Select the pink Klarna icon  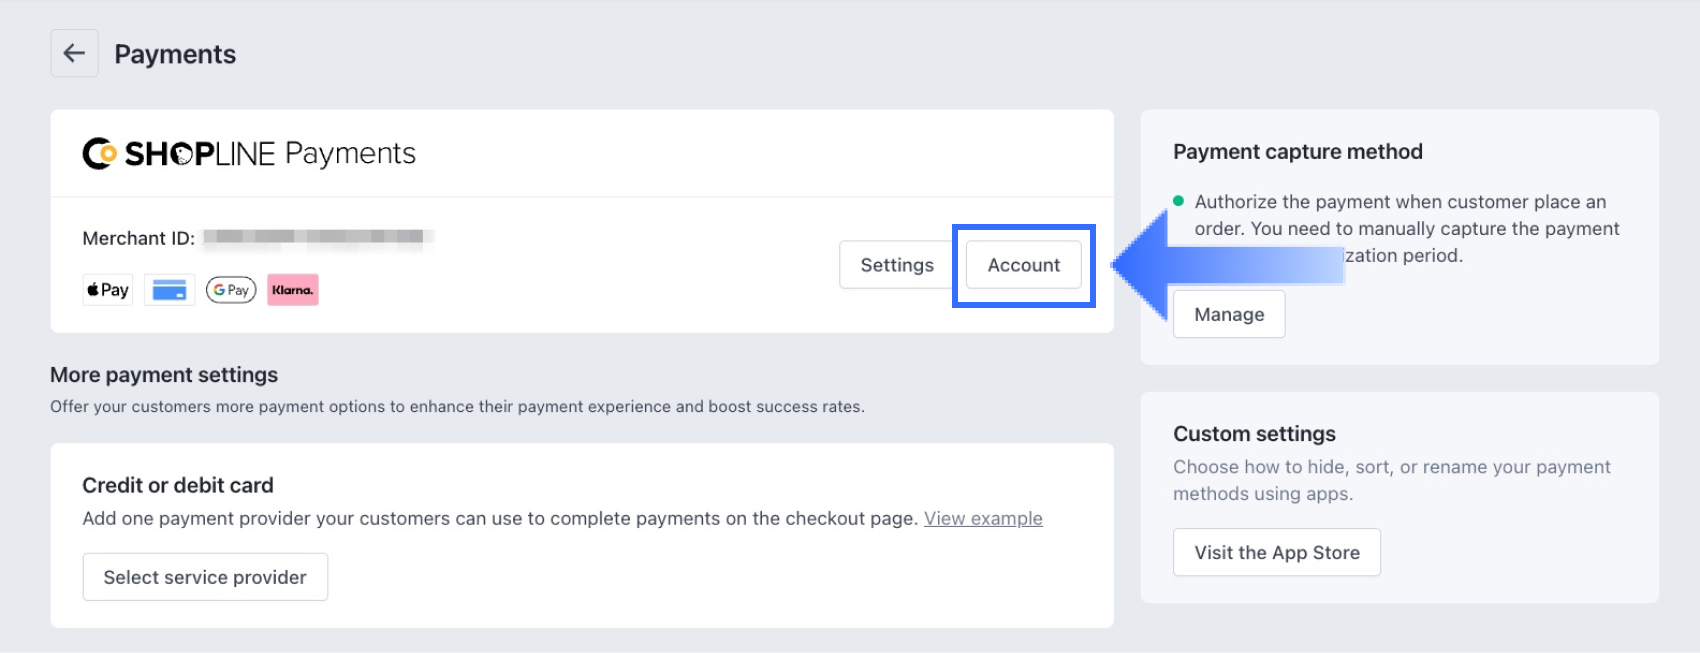click(293, 290)
